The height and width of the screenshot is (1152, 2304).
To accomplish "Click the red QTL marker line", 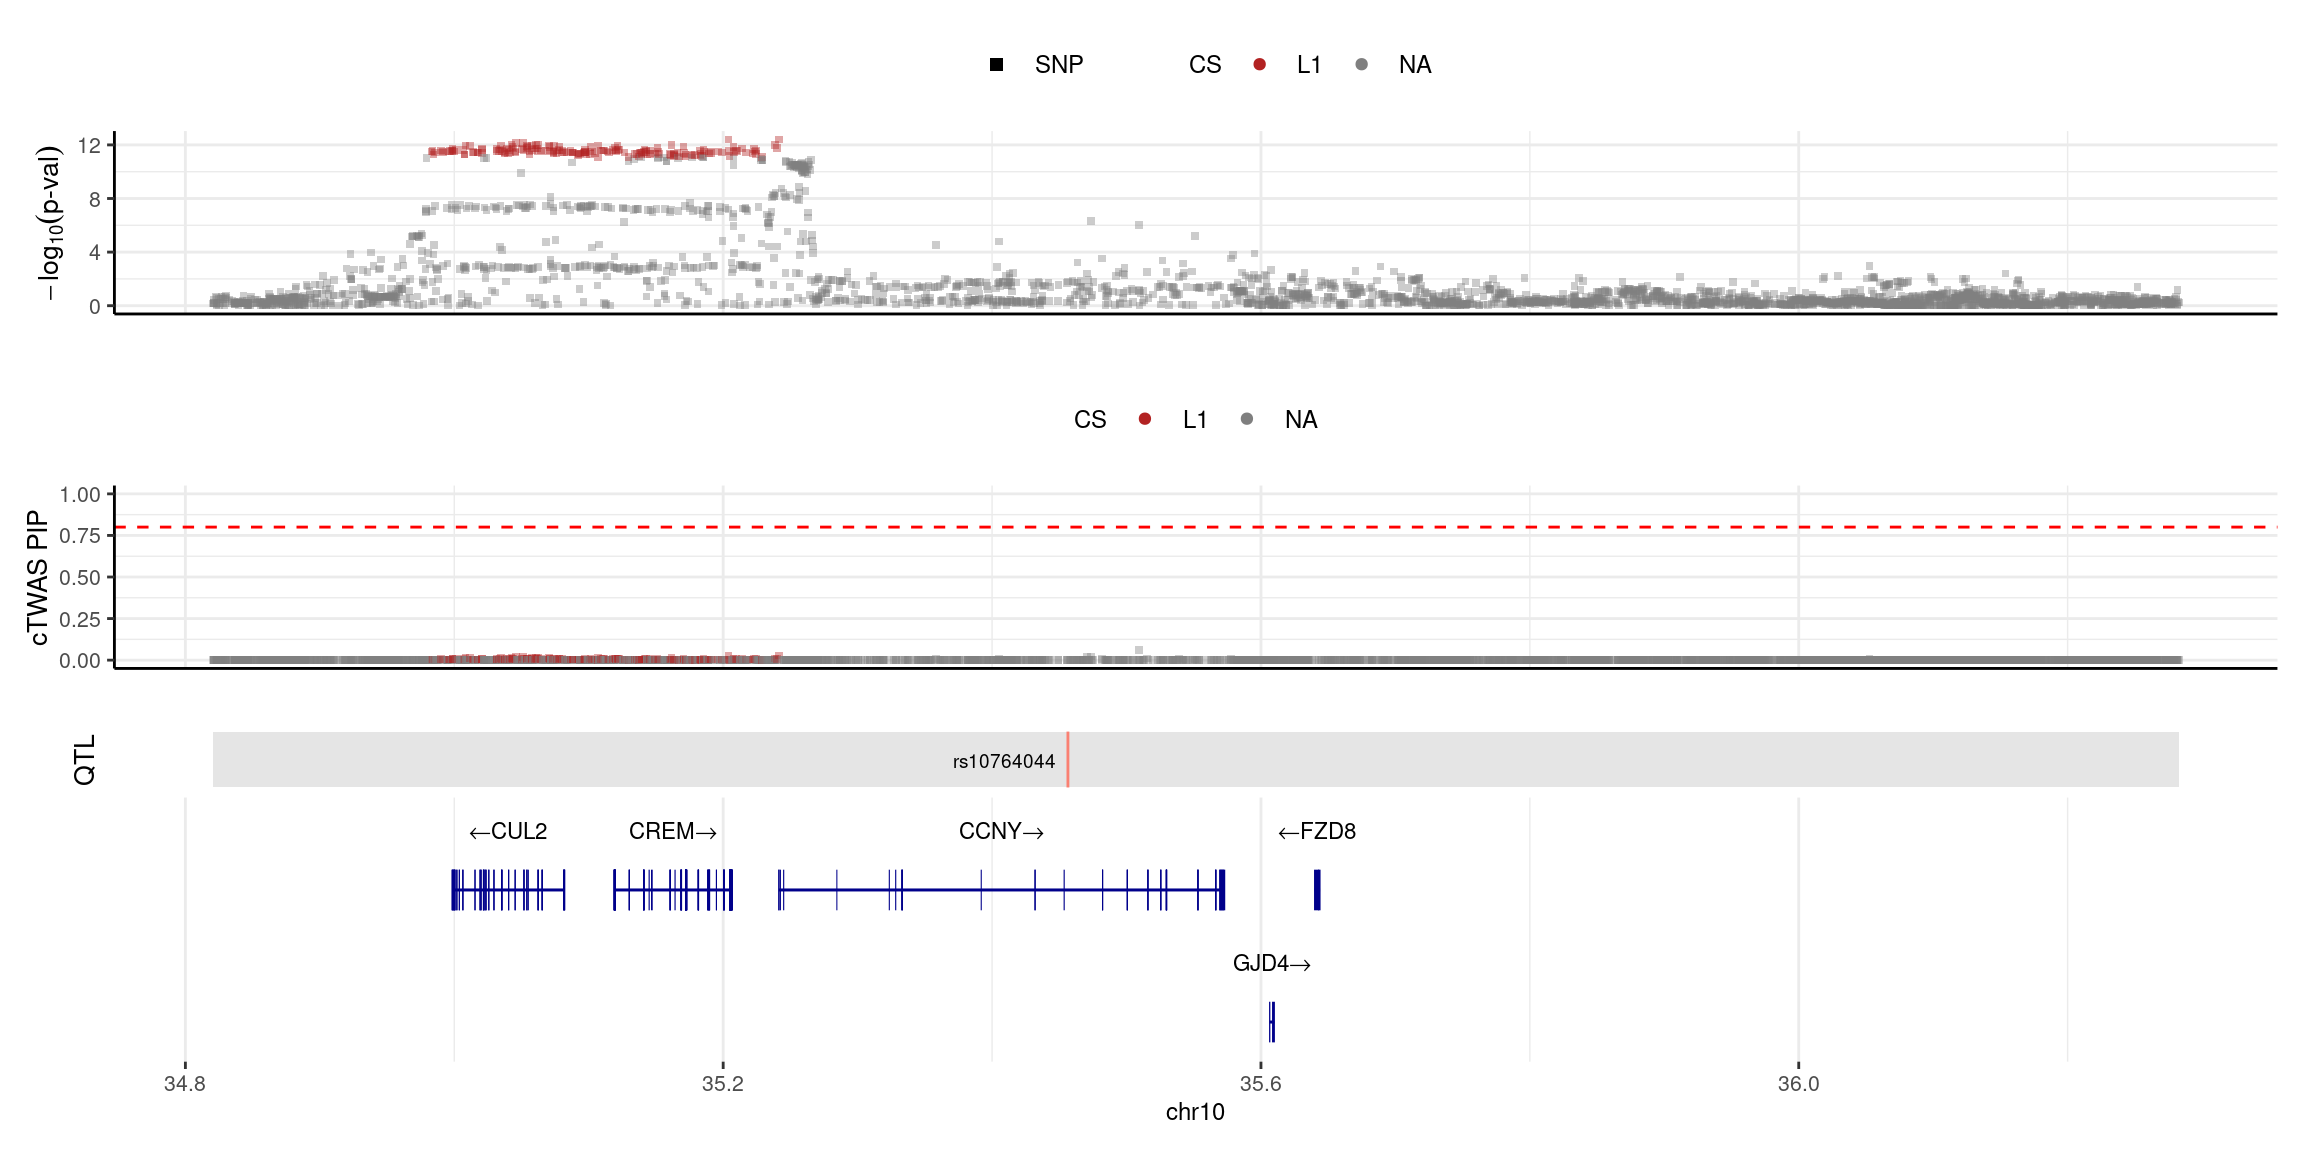I will pyautogui.click(x=1067, y=760).
